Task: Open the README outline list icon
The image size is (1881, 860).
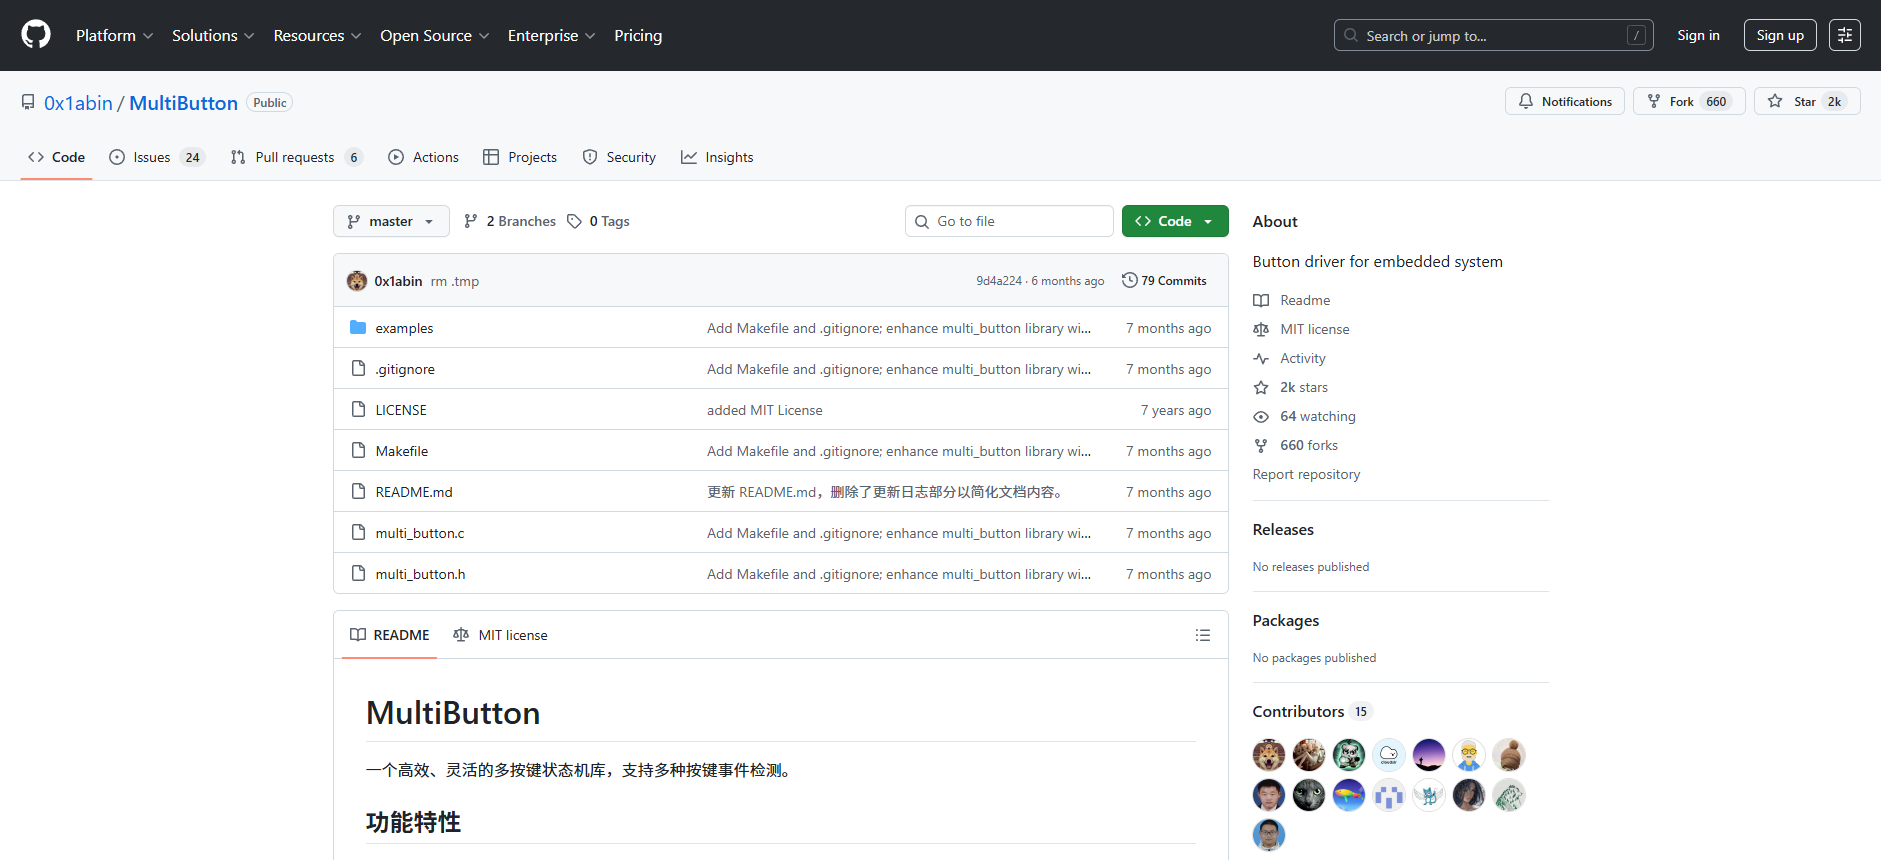Action: (1202, 635)
